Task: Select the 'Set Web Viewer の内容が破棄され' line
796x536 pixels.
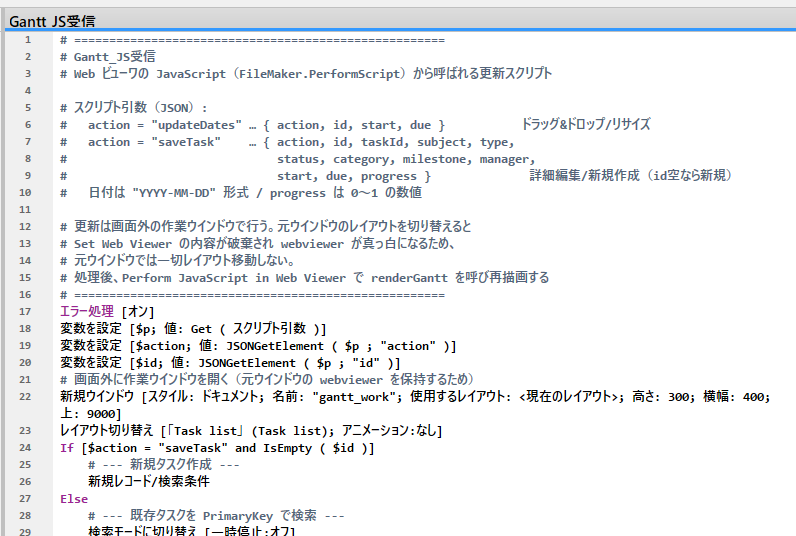Action: click(x=257, y=244)
